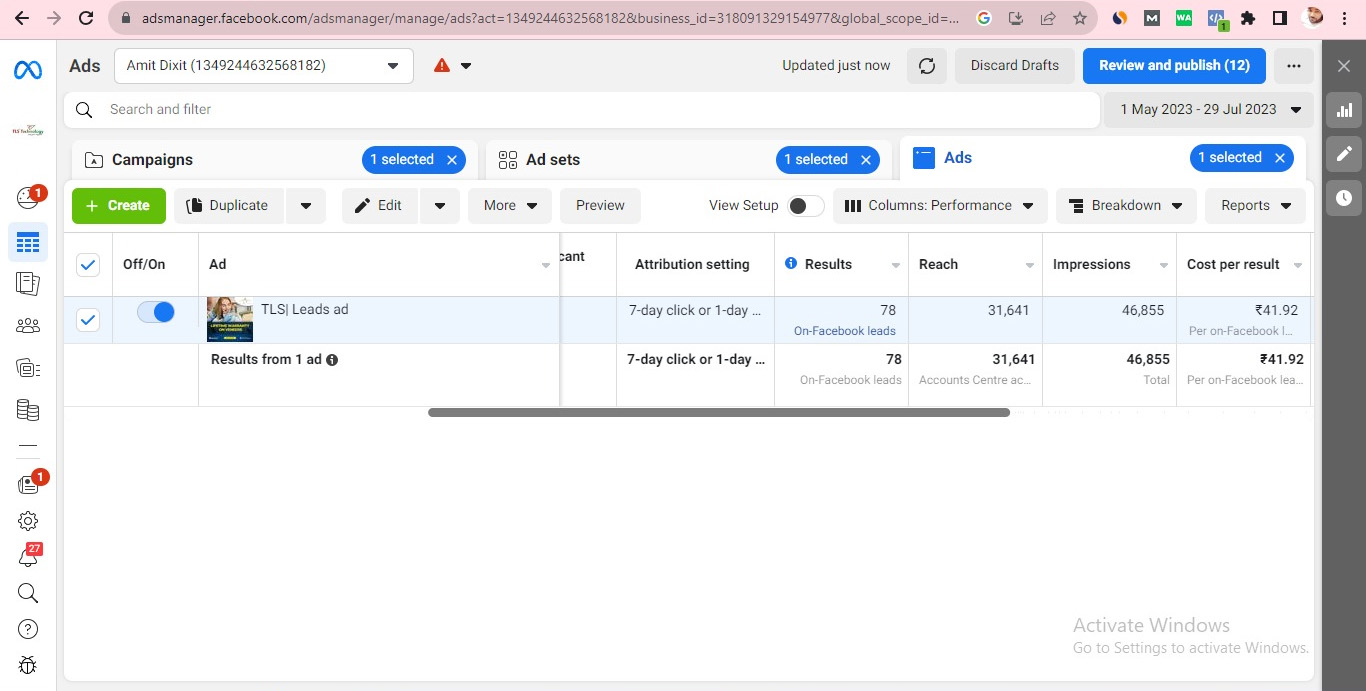
Task: Open the help question mark icon
Action: 28,629
